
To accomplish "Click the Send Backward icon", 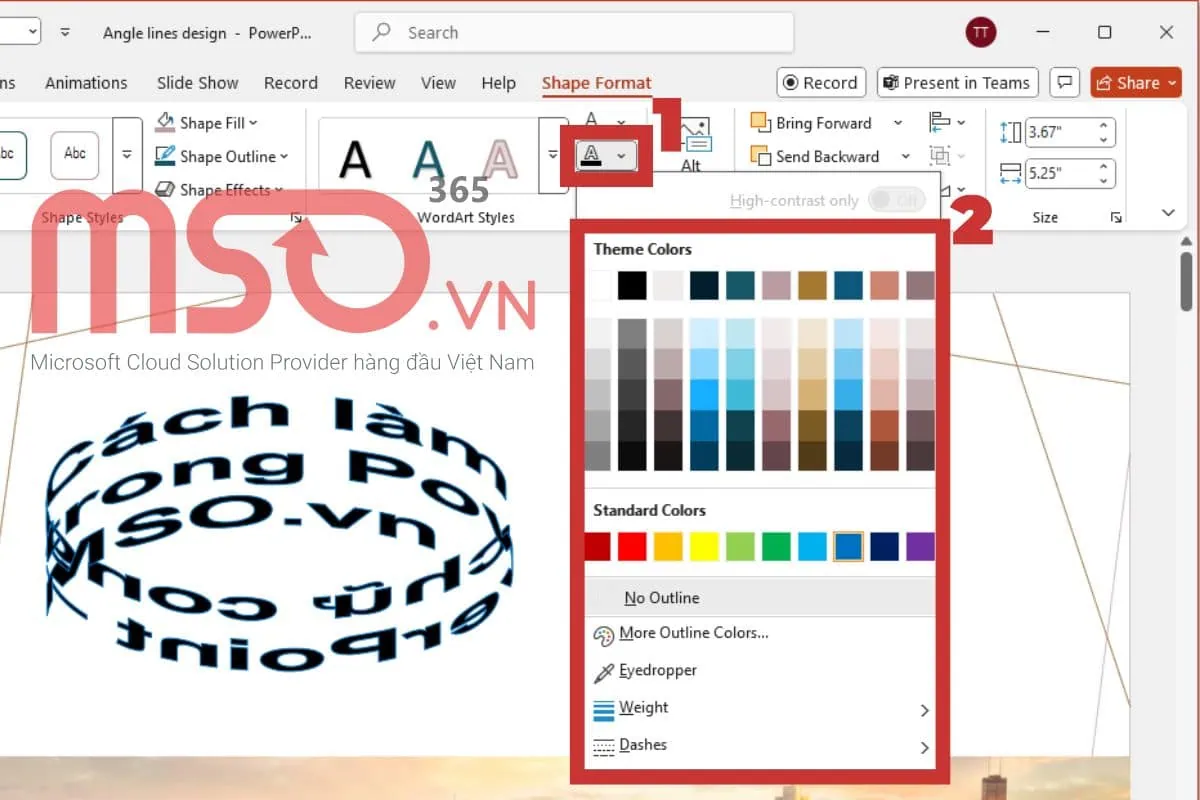I will point(760,156).
